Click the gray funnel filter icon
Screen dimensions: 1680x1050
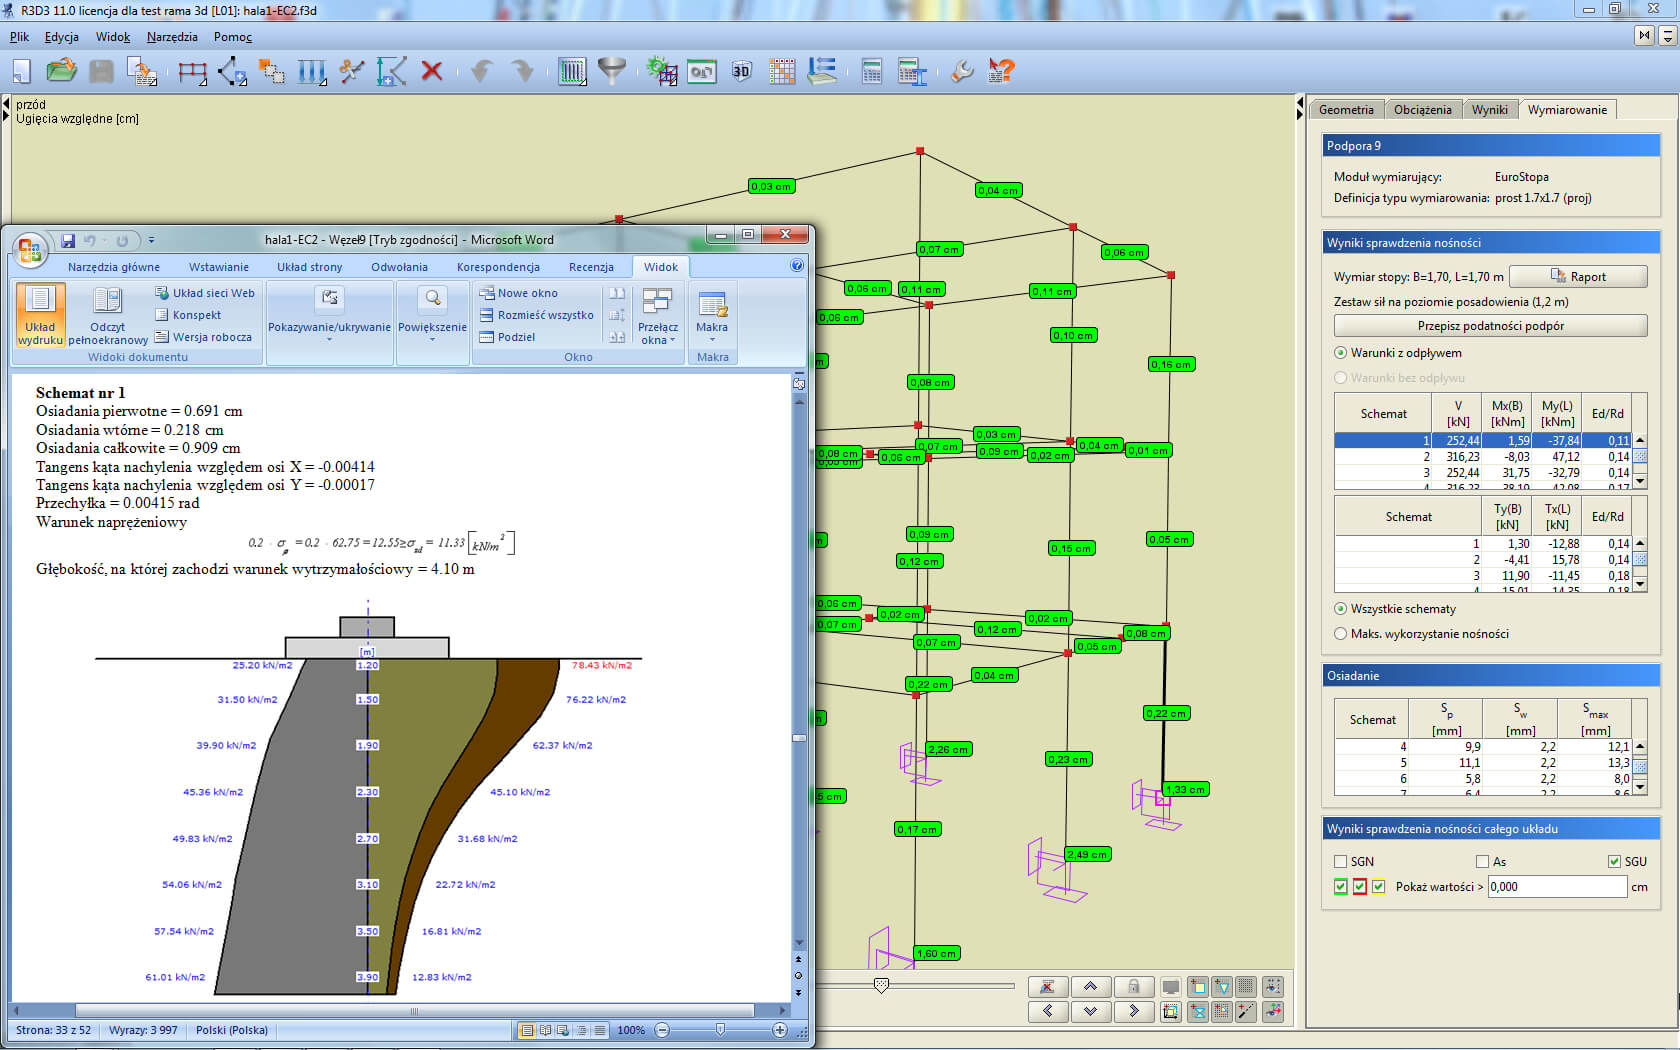click(611, 71)
